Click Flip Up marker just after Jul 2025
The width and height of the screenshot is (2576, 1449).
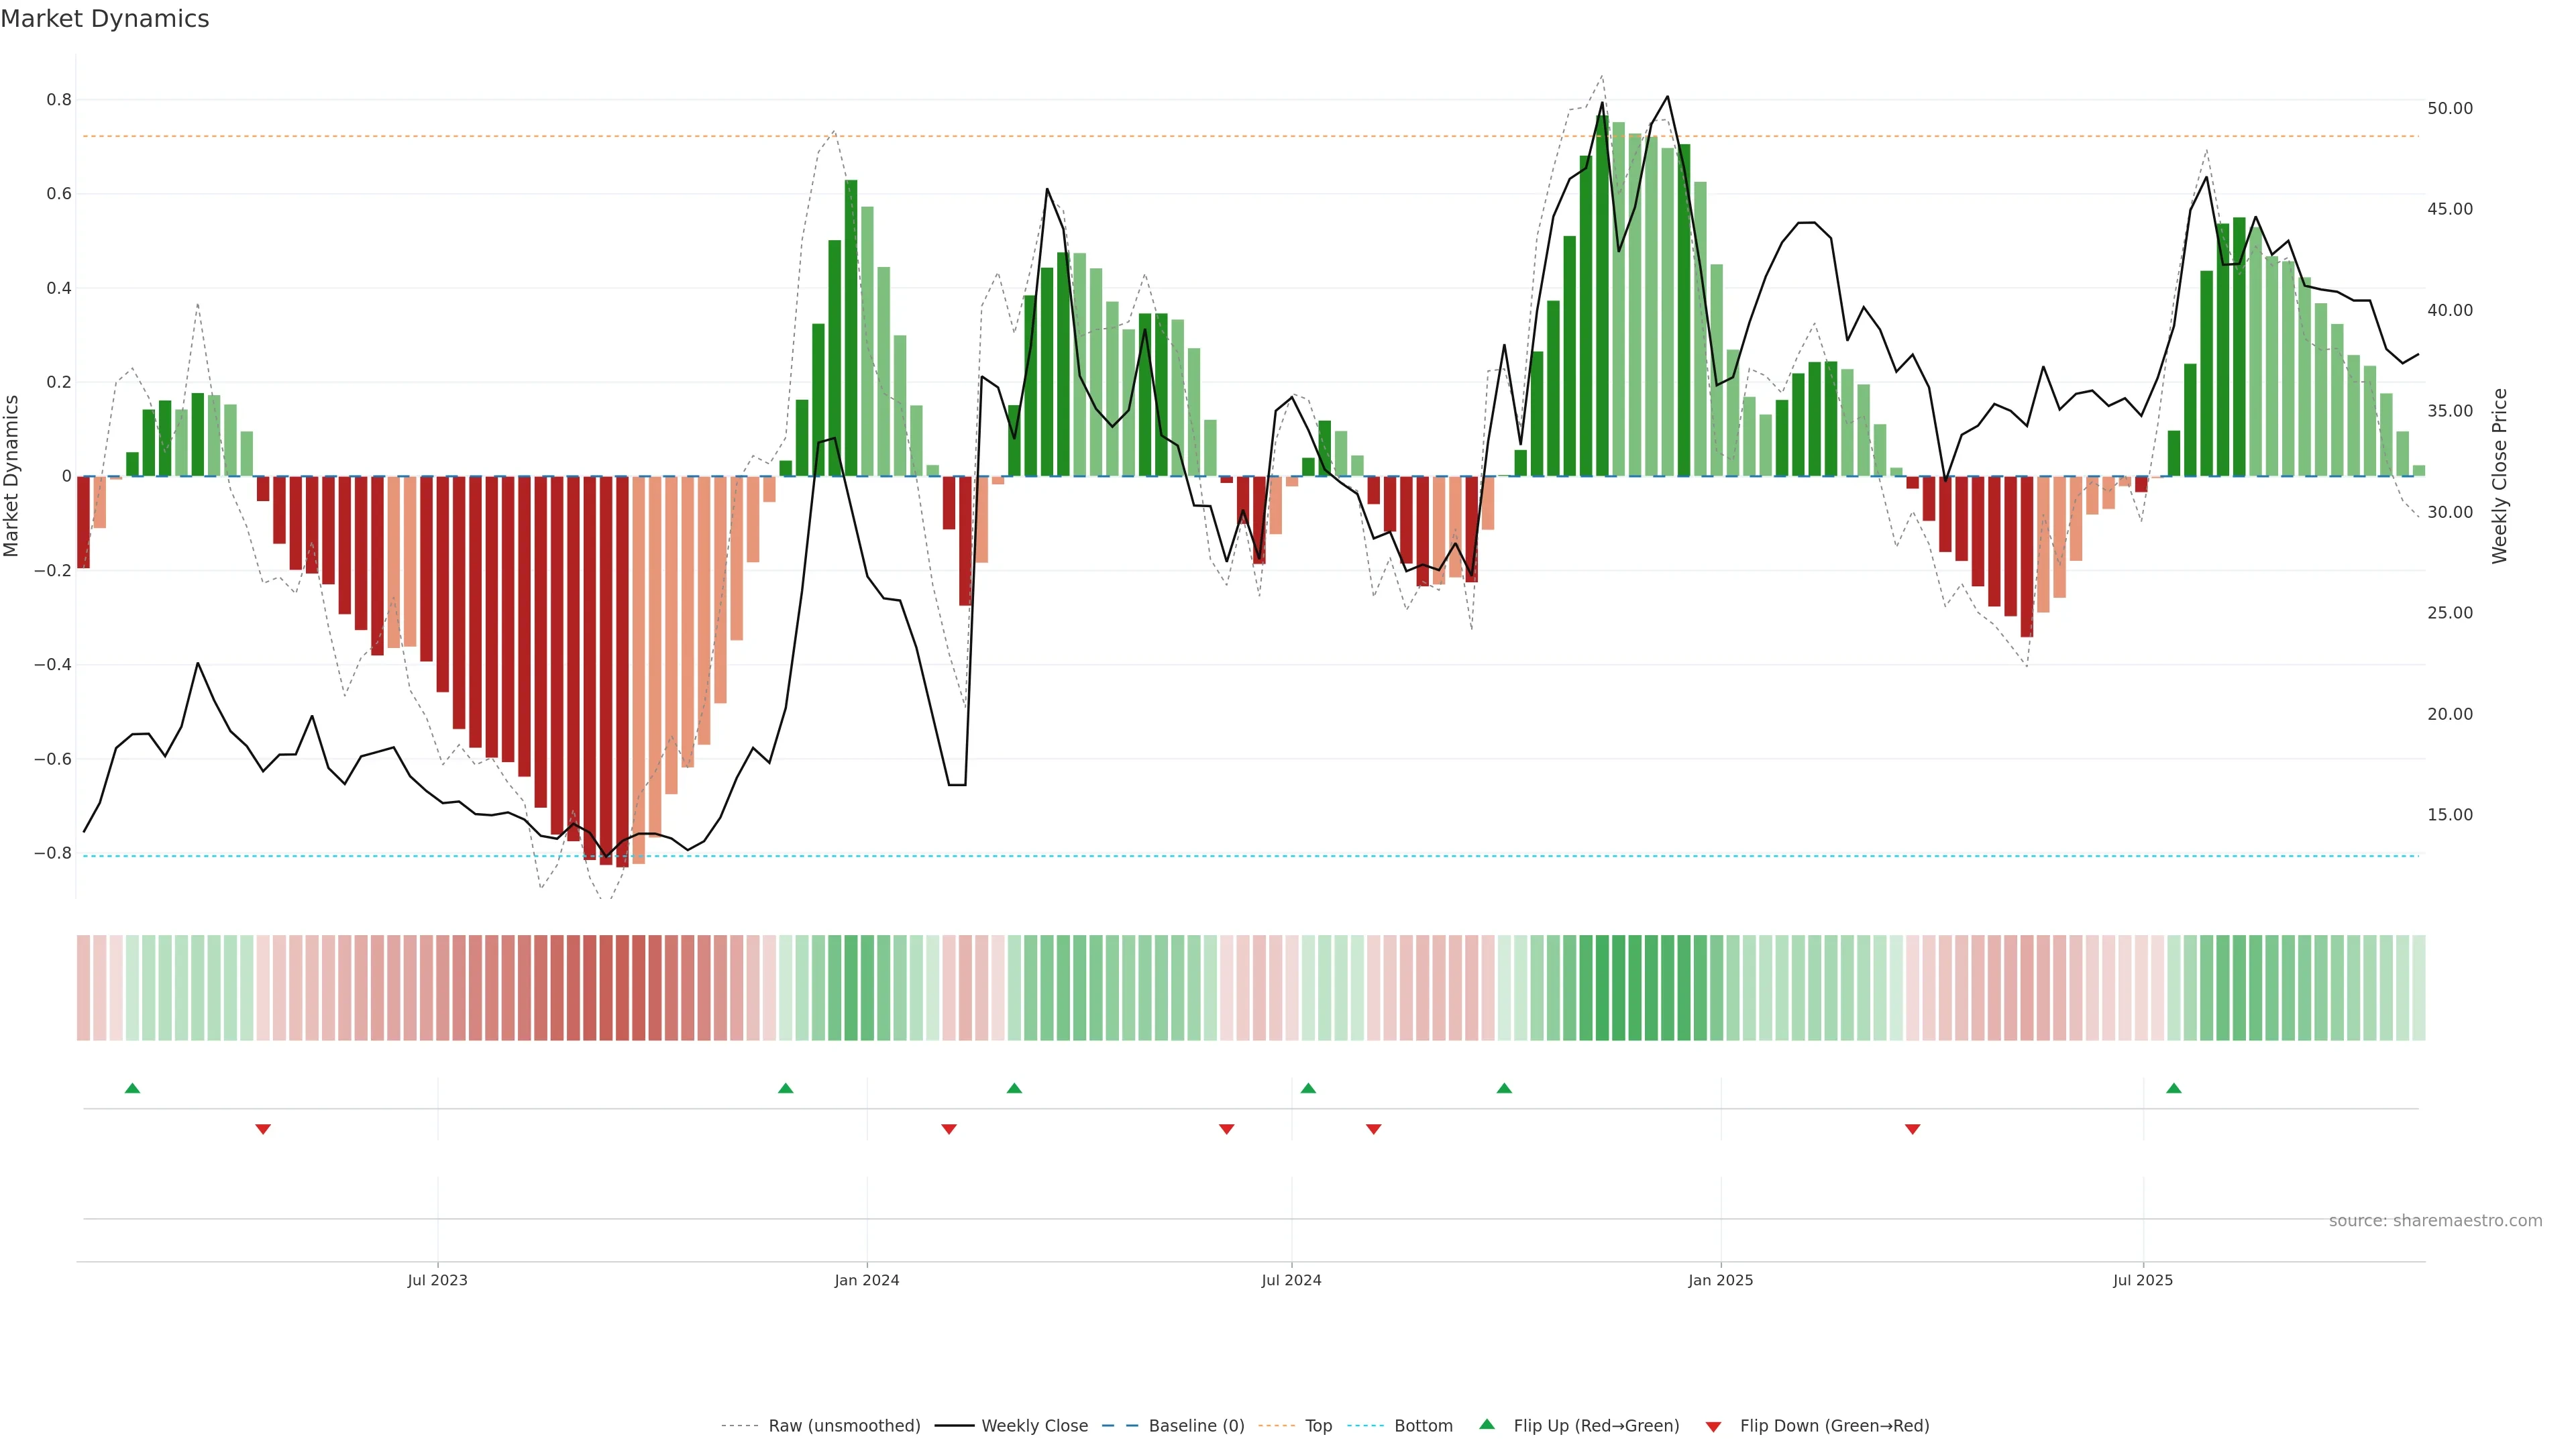[x=2173, y=1088]
